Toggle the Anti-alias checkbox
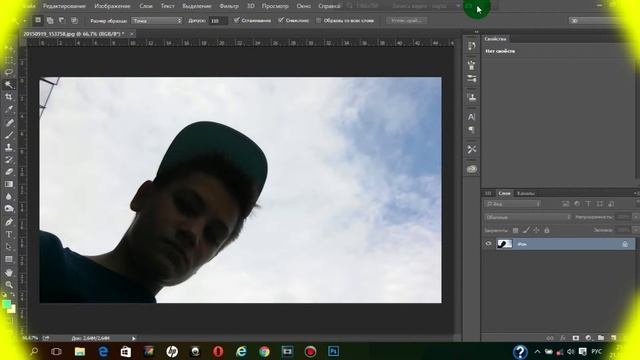Viewport: 640px width, 360px height. pyautogui.click(x=236, y=20)
